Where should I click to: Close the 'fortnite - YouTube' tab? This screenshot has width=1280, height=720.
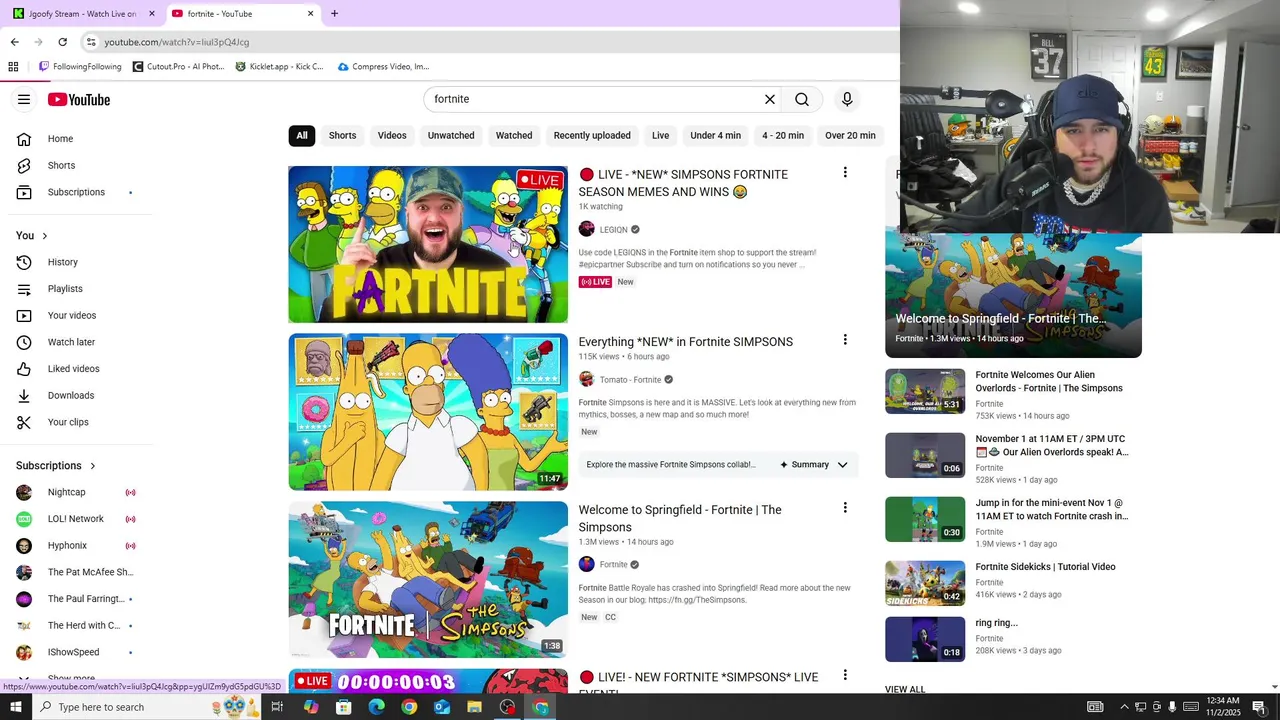[x=310, y=14]
